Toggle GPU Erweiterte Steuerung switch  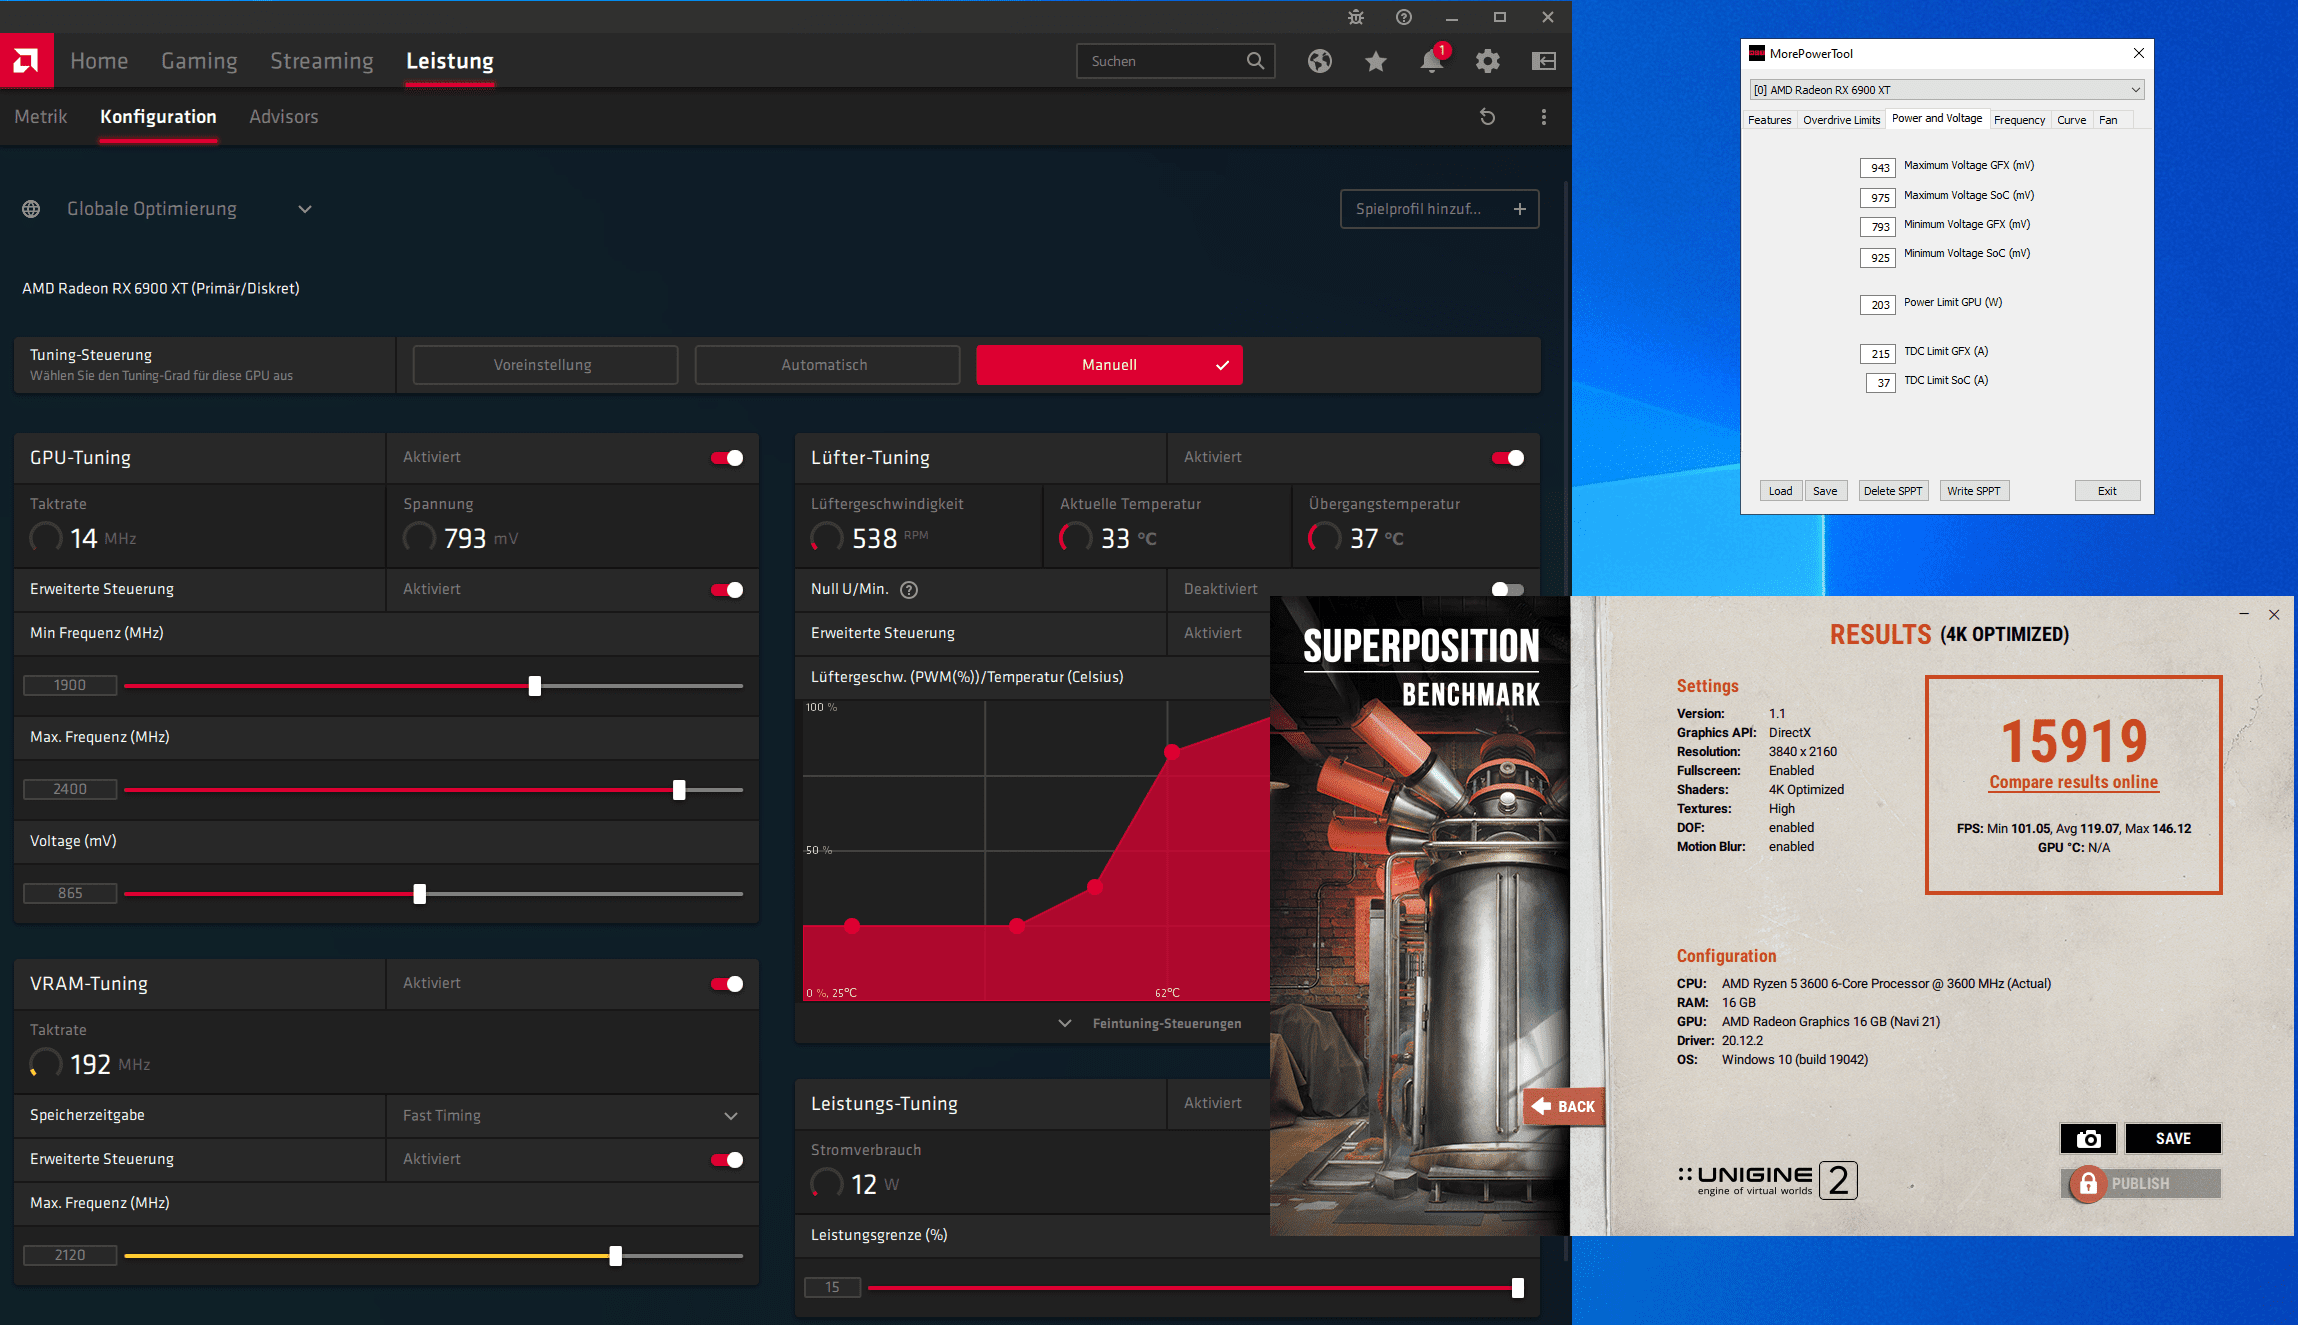[x=727, y=590]
